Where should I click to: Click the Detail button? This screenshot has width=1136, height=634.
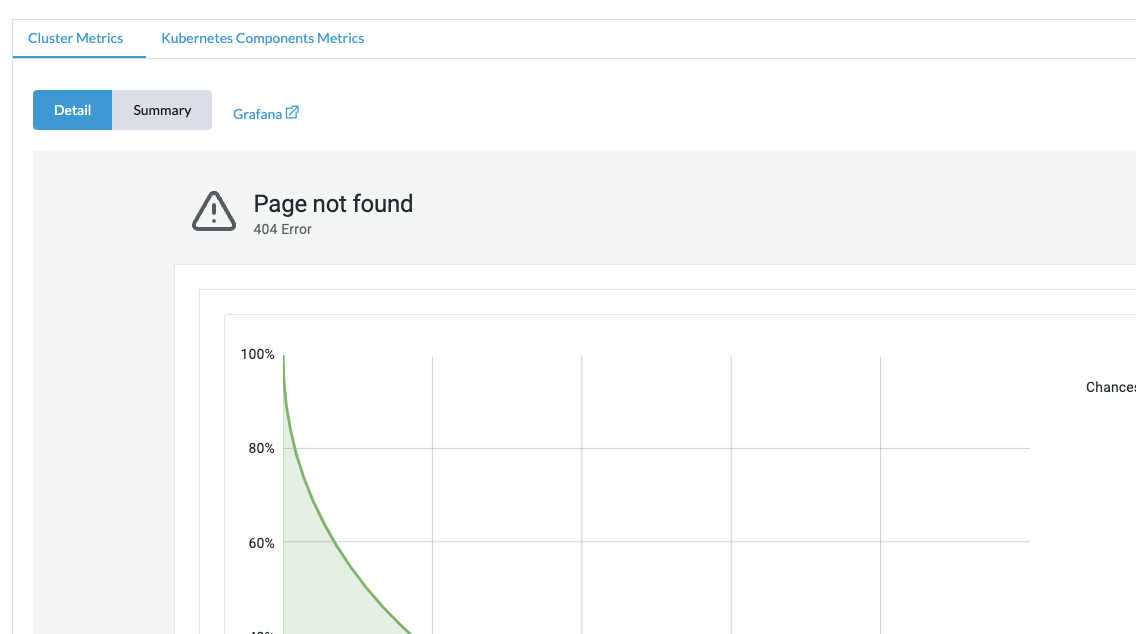72,110
